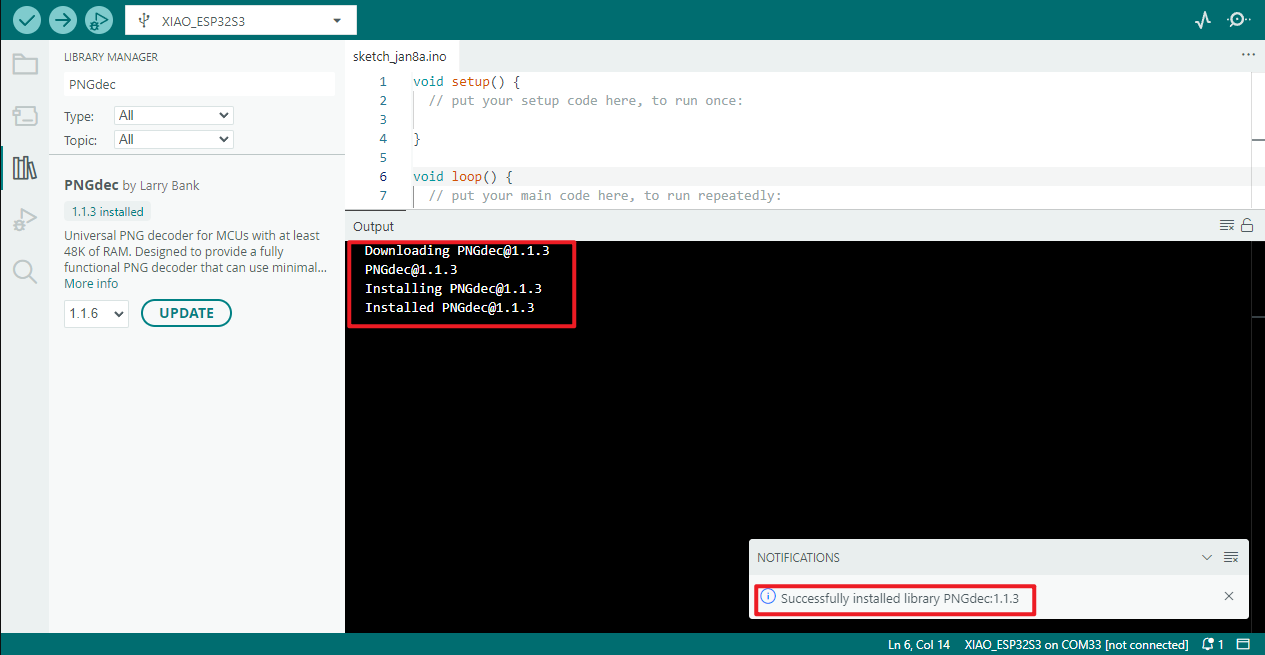The image size is (1265, 655).
Task: Open the More info link
Action: click(x=91, y=284)
